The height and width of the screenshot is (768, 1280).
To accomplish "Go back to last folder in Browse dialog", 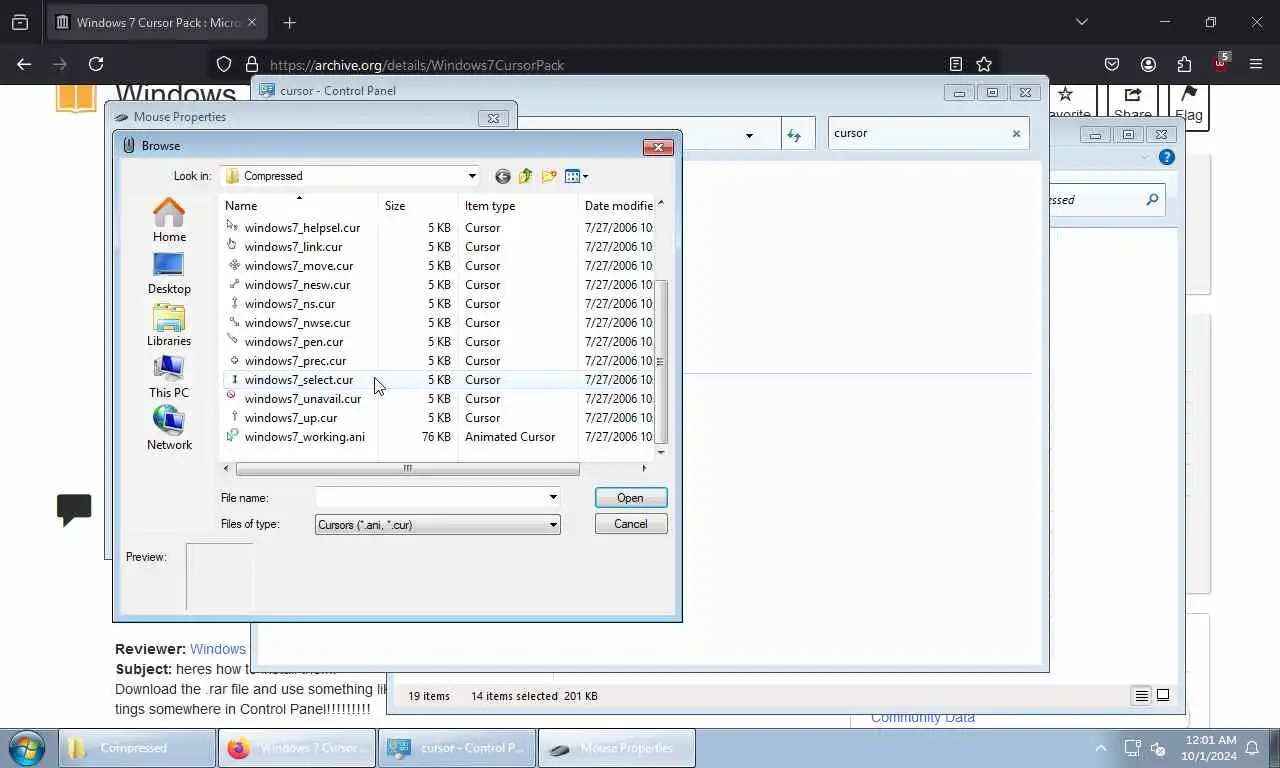I will pos(502,176).
